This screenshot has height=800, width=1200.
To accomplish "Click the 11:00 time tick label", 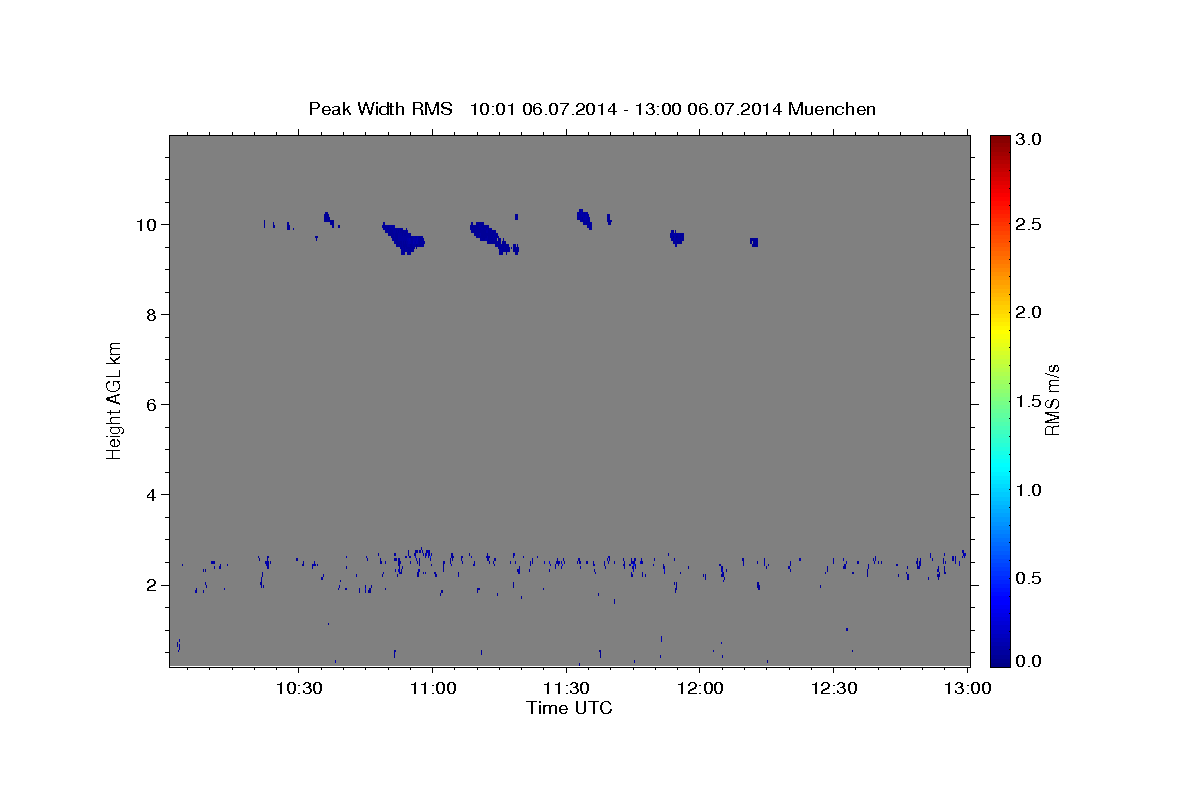I will pos(432,689).
